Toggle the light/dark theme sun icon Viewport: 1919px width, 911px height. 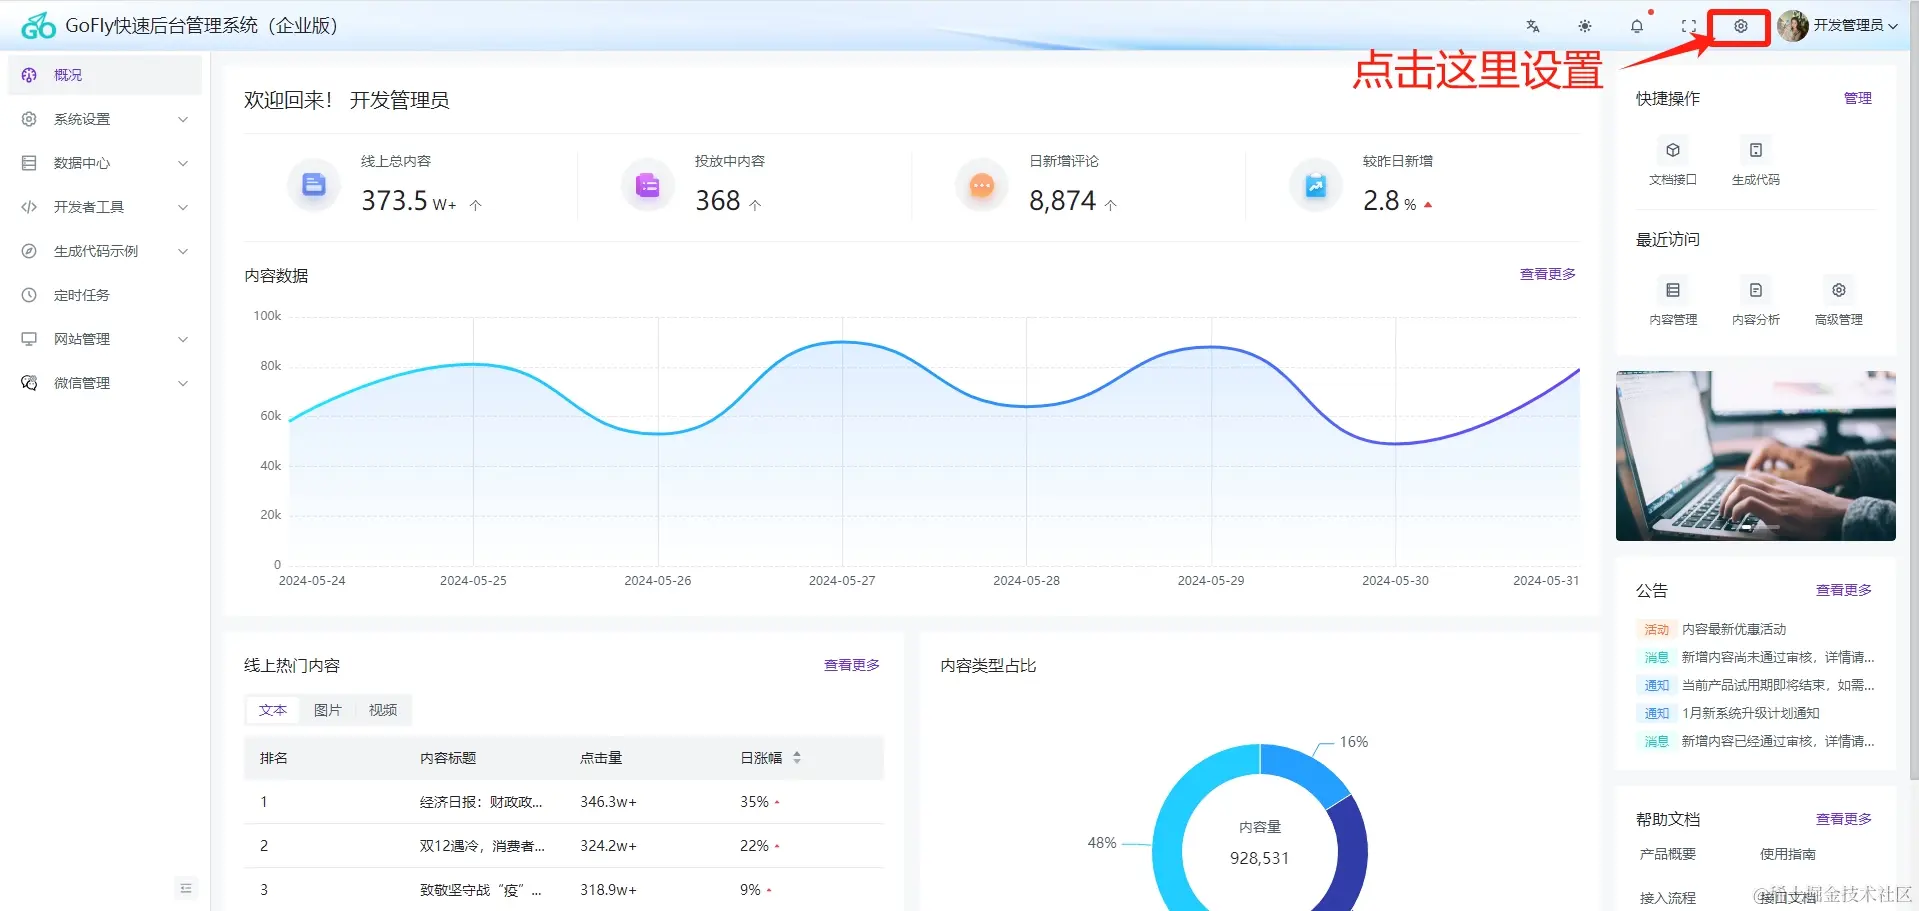click(x=1585, y=26)
